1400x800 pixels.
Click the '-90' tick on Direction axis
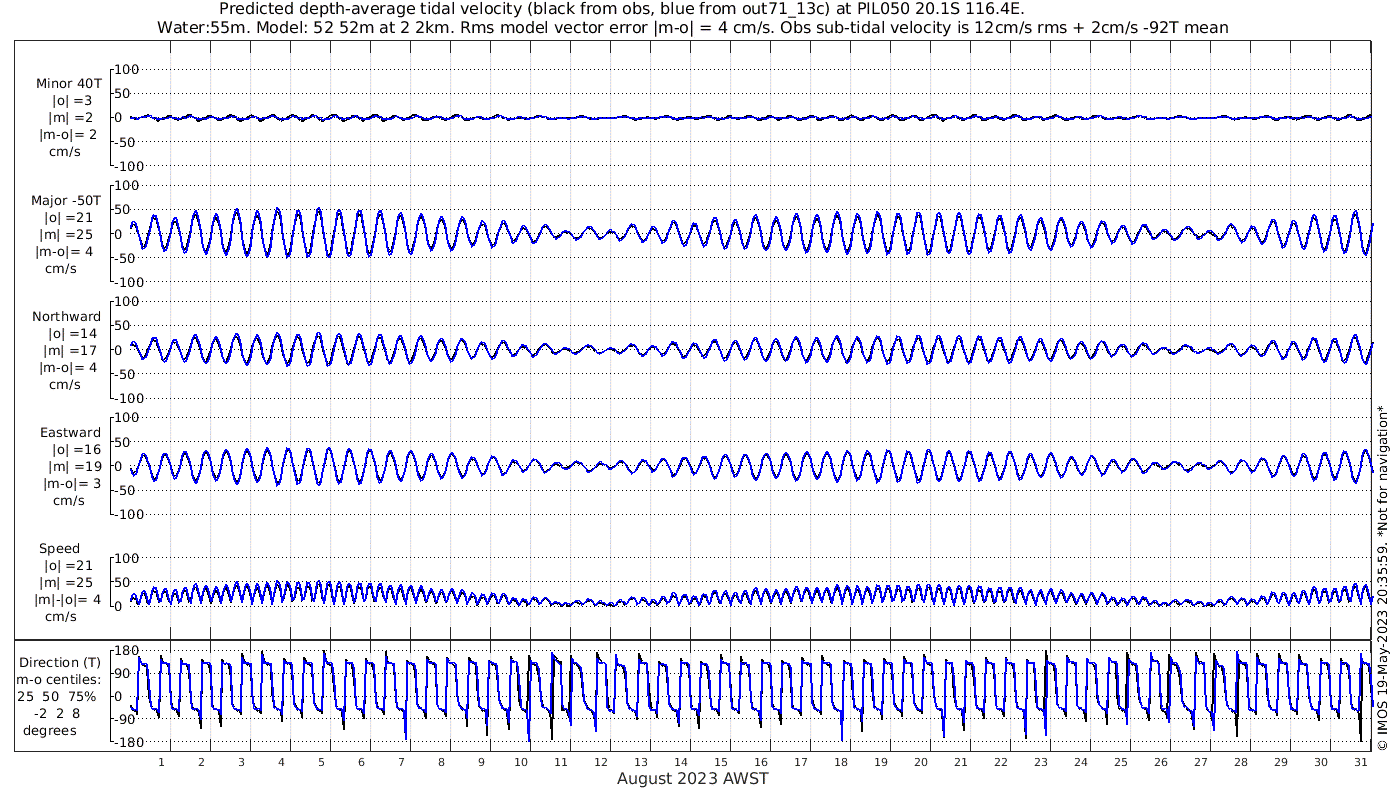tap(126, 719)
